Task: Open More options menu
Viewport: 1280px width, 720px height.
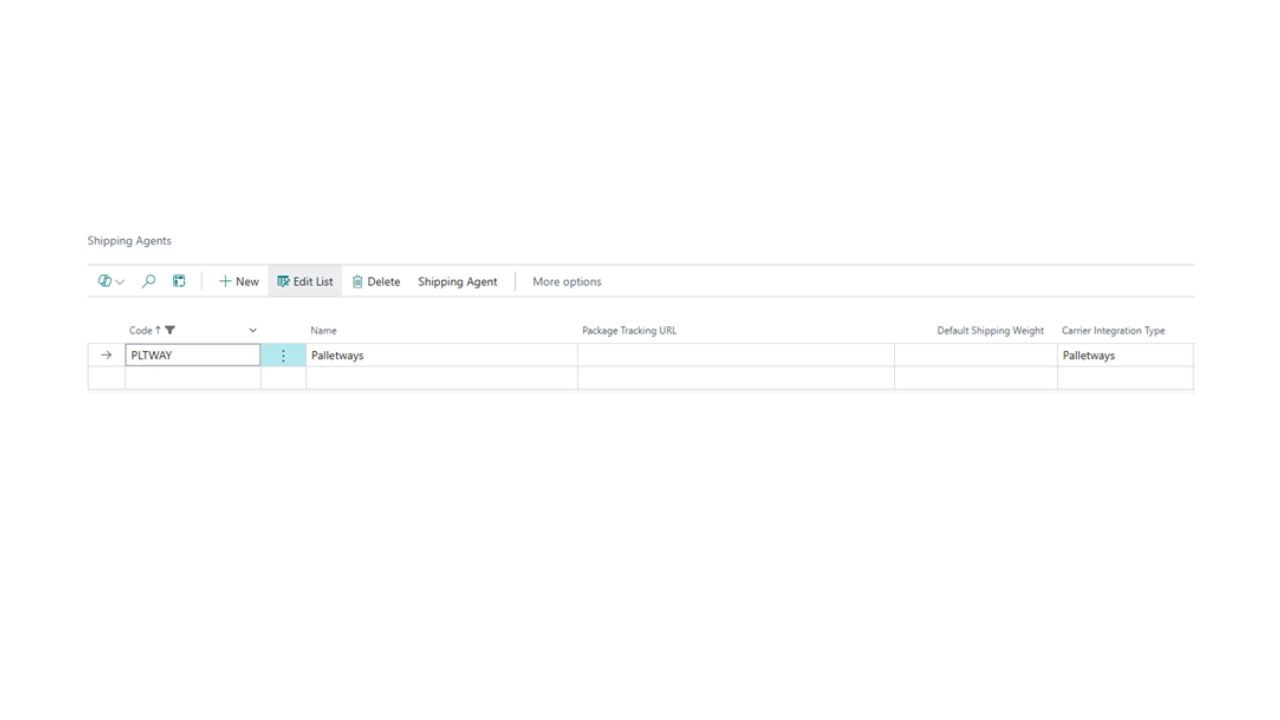Action: [x=567, y=282]
